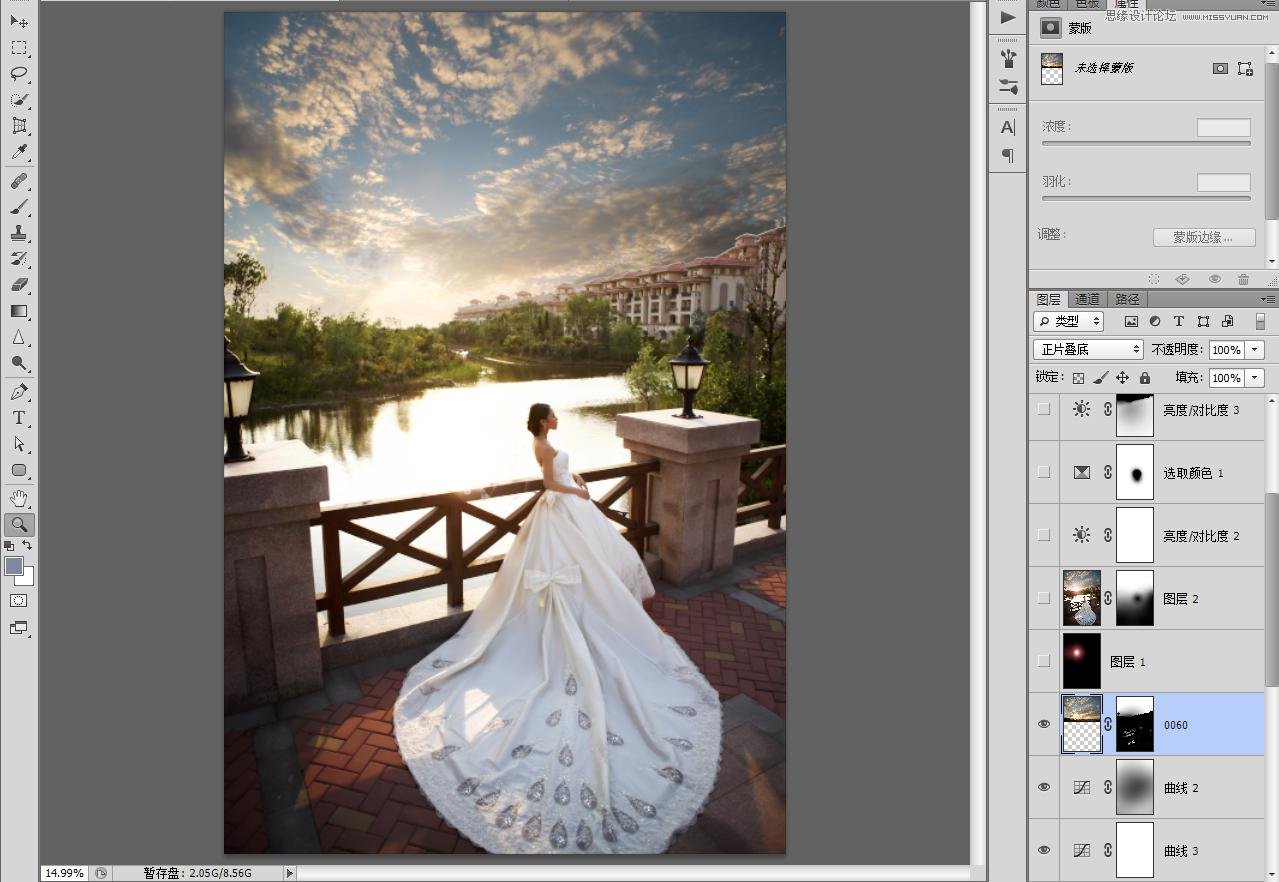Select the Path Selection arrow tool

[19, 444]
